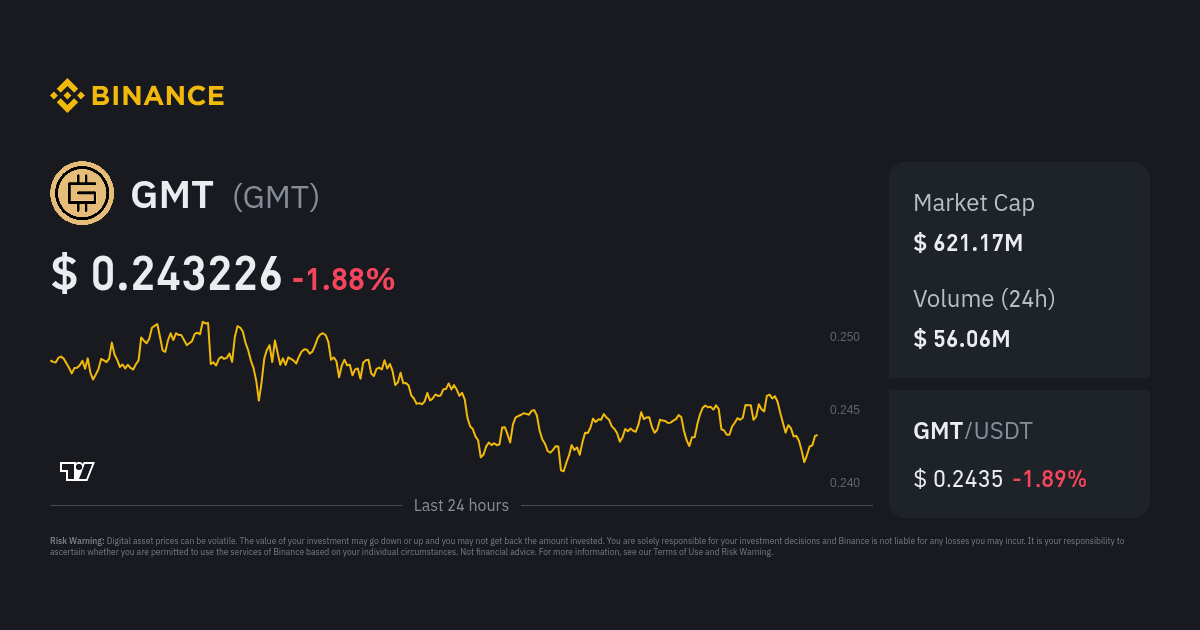Click the Last 24 hours label
The width and height of the screenshot is (1200, 630).
(x=461, y=506)
